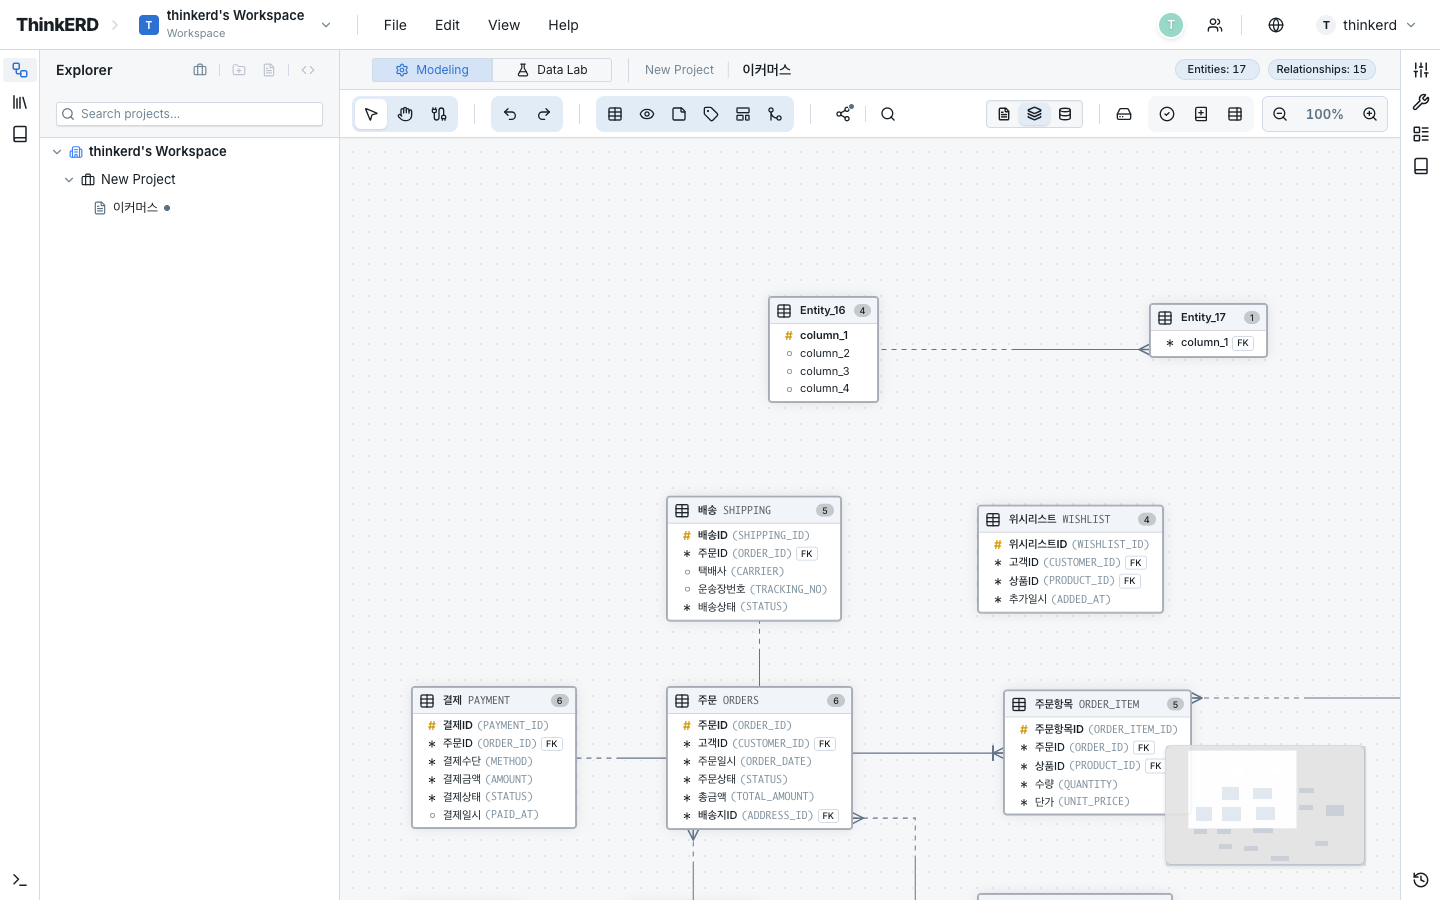Zoom out the canvas
This screenshot has height=900, width=1440.
pos(1280,114)
